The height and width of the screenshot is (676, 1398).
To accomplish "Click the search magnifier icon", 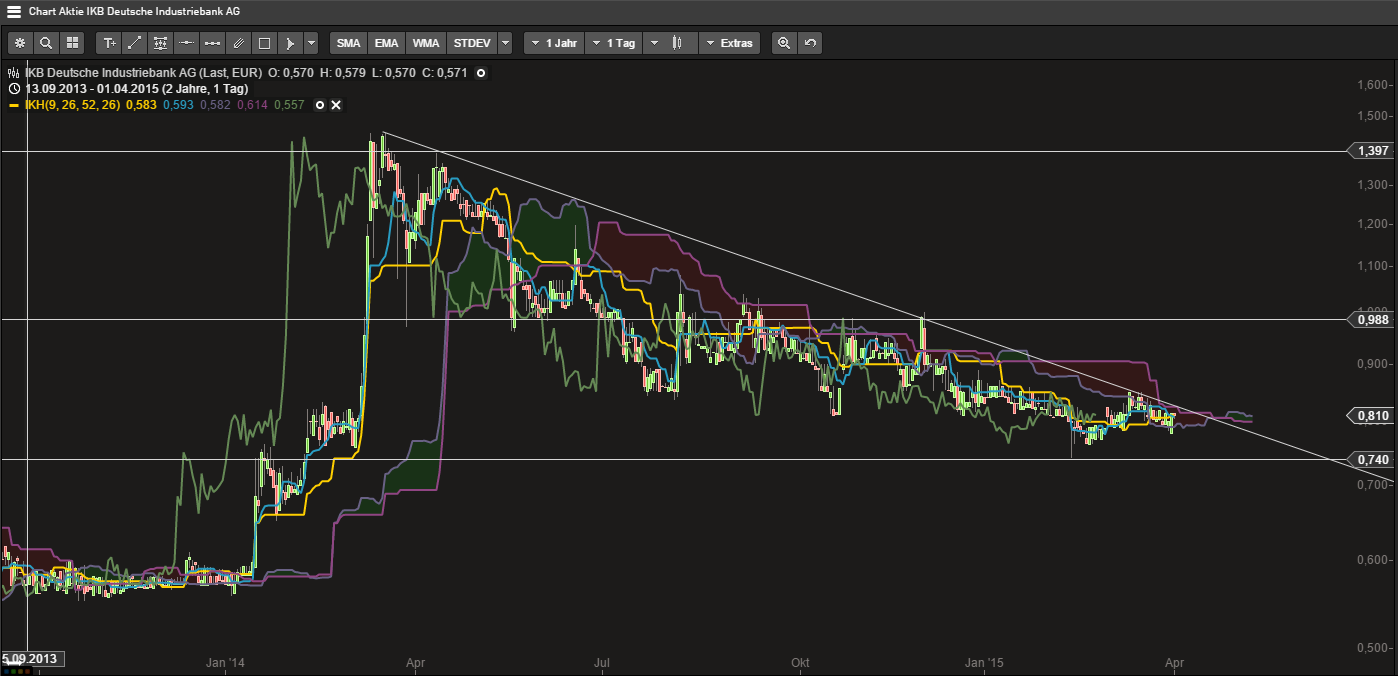I will [x=46, y=43].
